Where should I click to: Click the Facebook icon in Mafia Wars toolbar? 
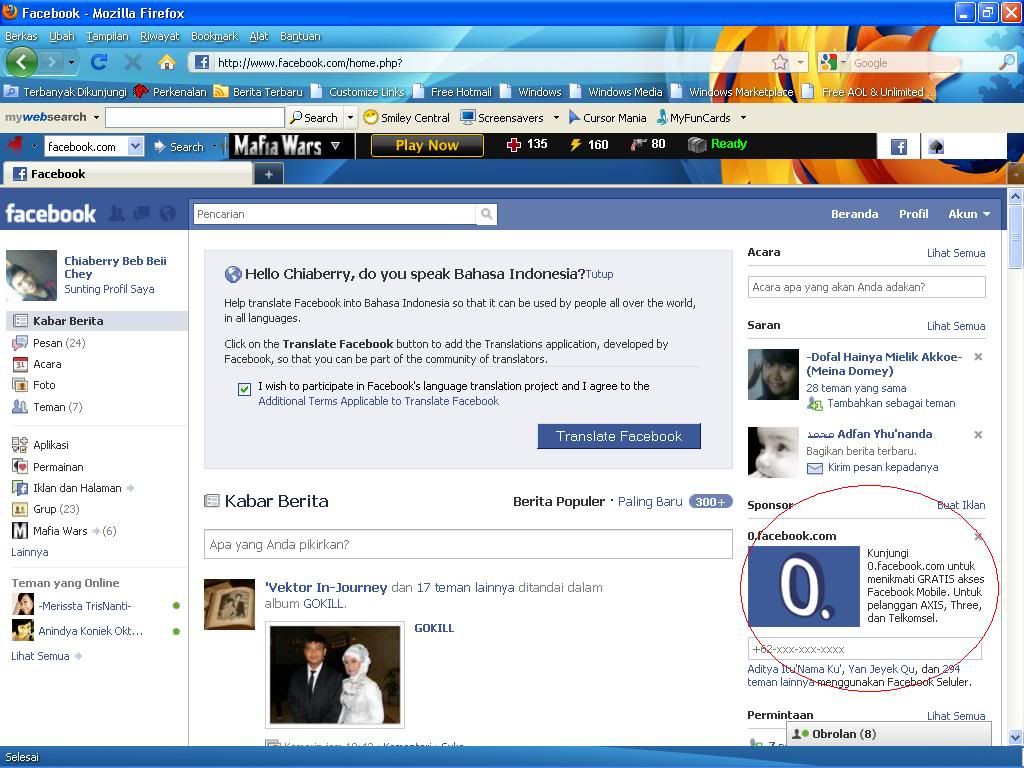898,146
